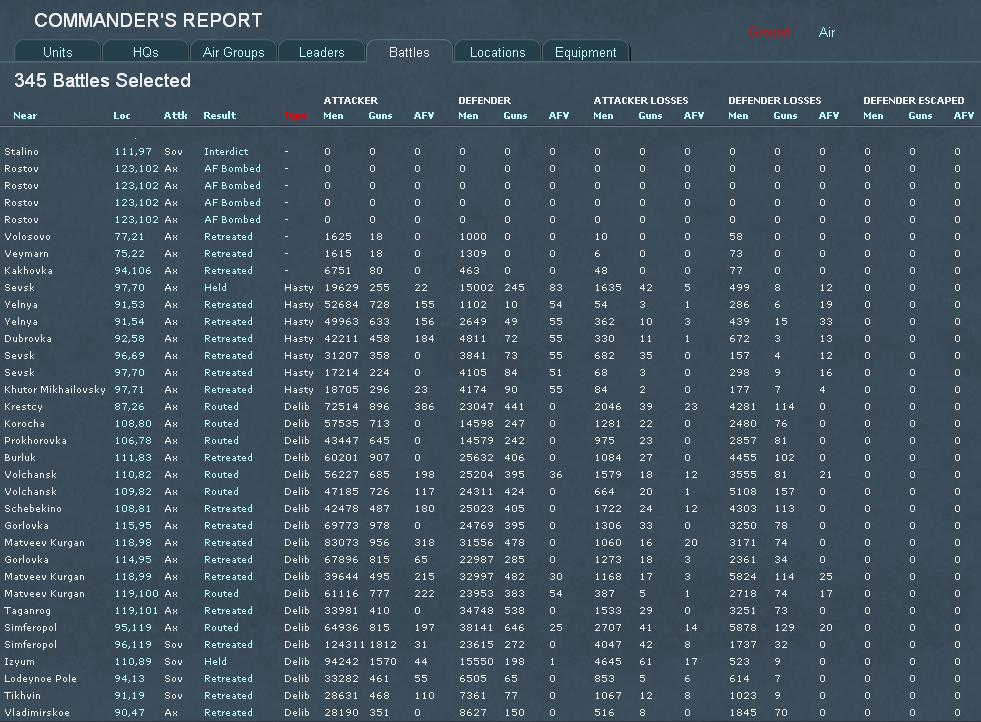The height and width of the screenshot is (722, 981).
Task: Sort battles by Attk side
Action: tap(174, 115)
